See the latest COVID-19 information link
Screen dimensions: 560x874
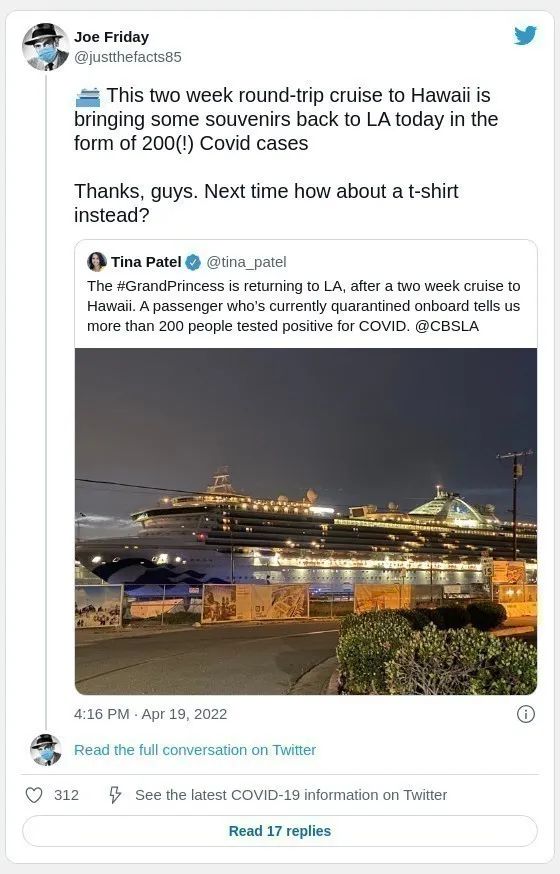(291, 795)
